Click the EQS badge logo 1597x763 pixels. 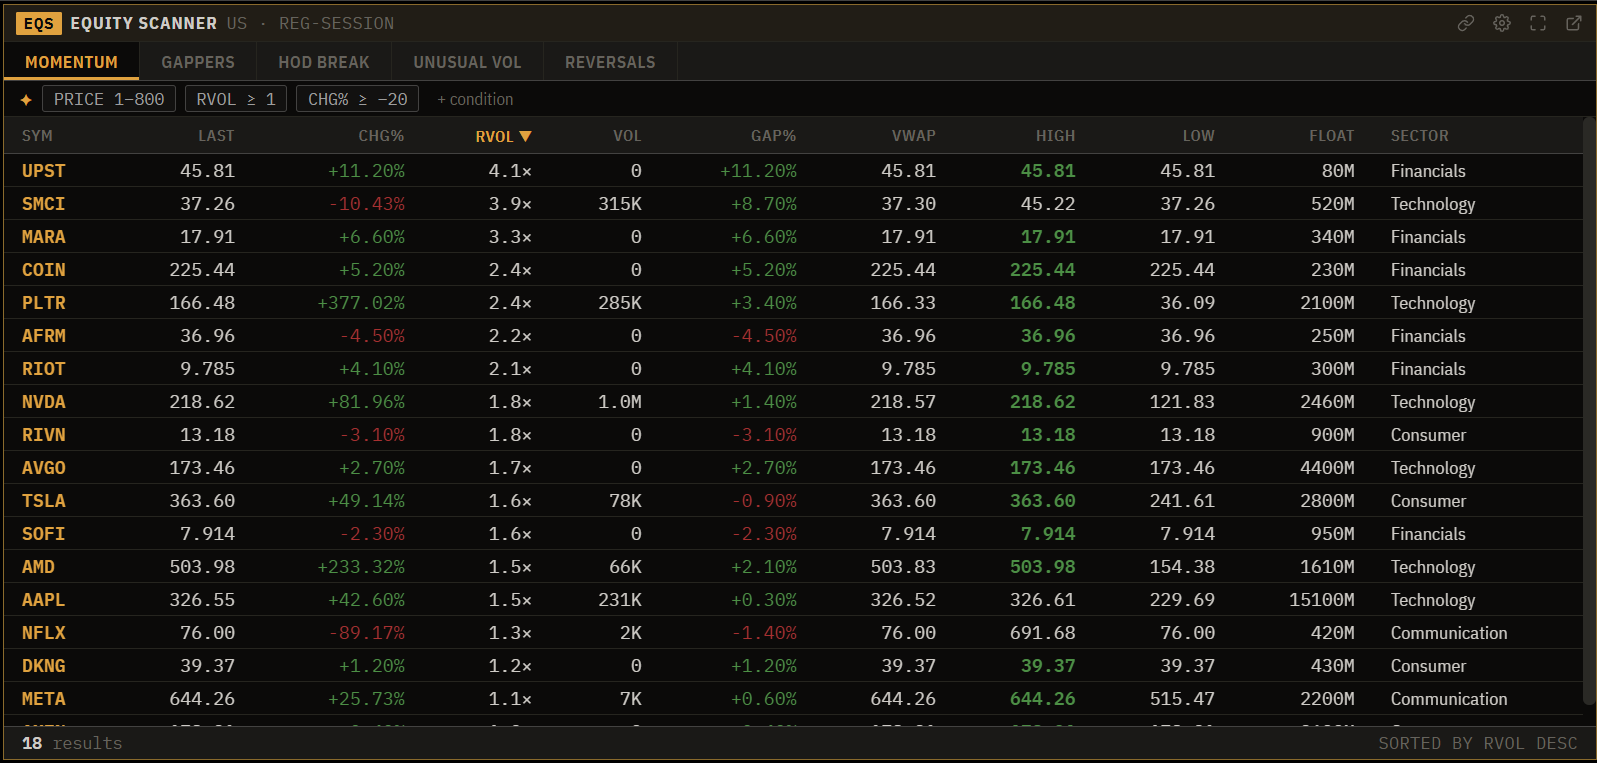point(39,23)
